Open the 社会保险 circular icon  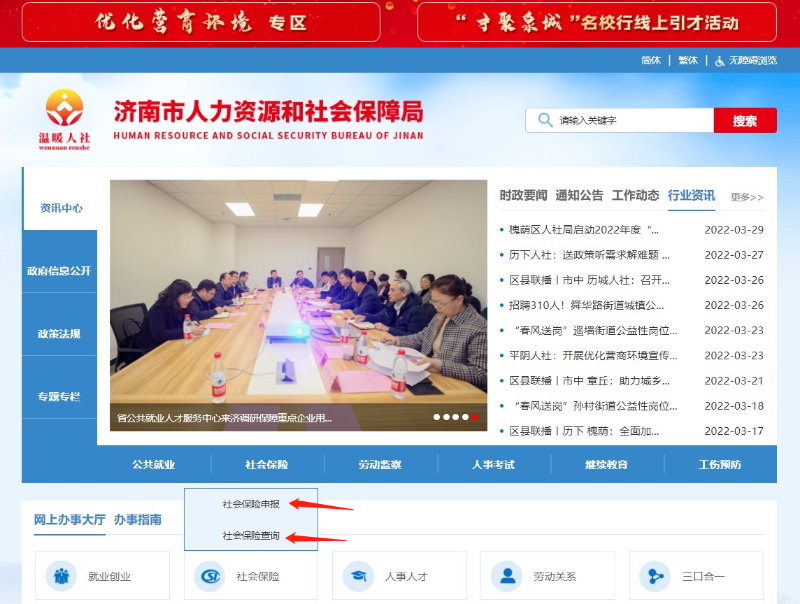pyautogui.click(x=210, y=576)
